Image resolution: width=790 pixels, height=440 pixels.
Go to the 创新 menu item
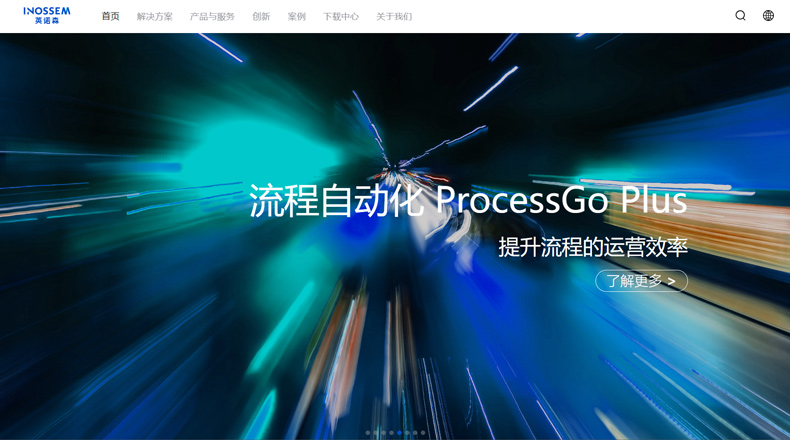click(x=261, y=17)
